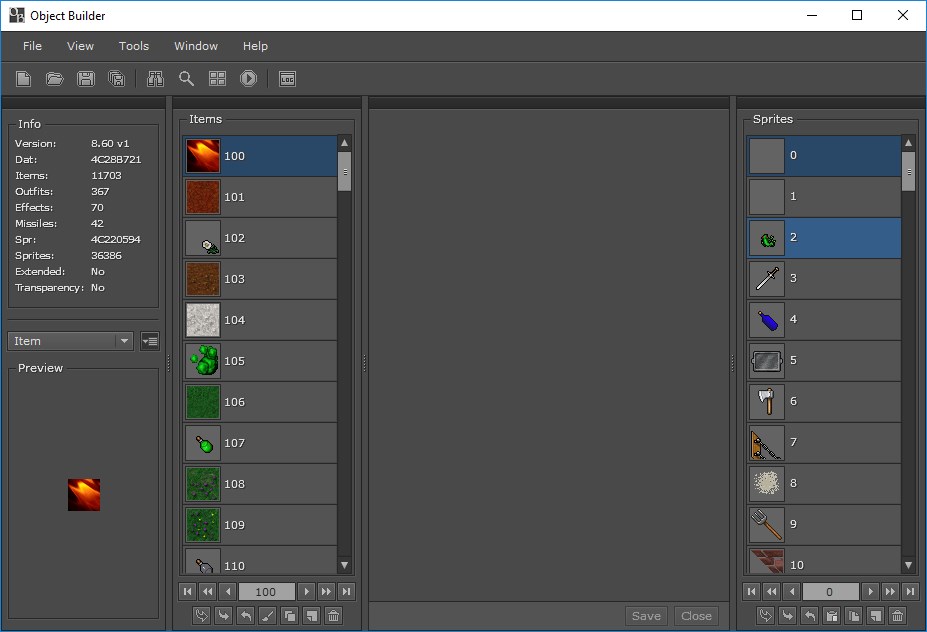Open the Tools menu
The height and width of the screenshot is (632, 927).
click(134, 46)
